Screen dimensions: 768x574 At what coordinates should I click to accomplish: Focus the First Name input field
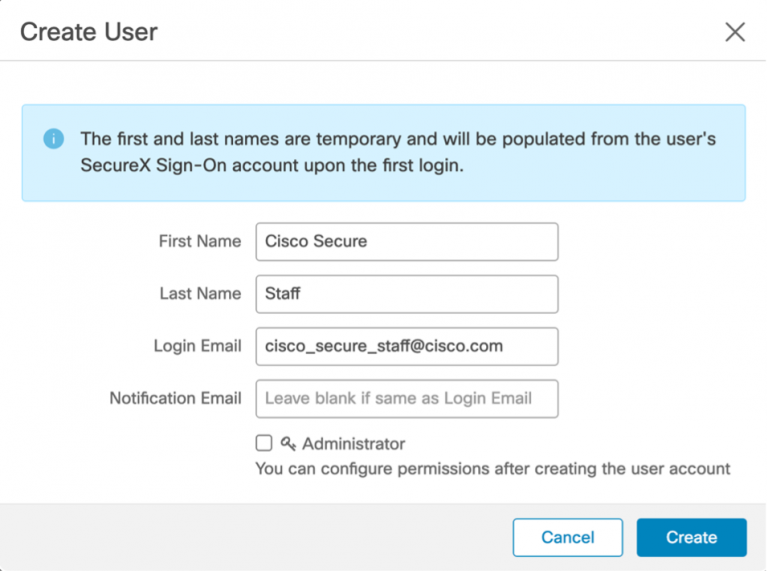click(x=406, y=242)
